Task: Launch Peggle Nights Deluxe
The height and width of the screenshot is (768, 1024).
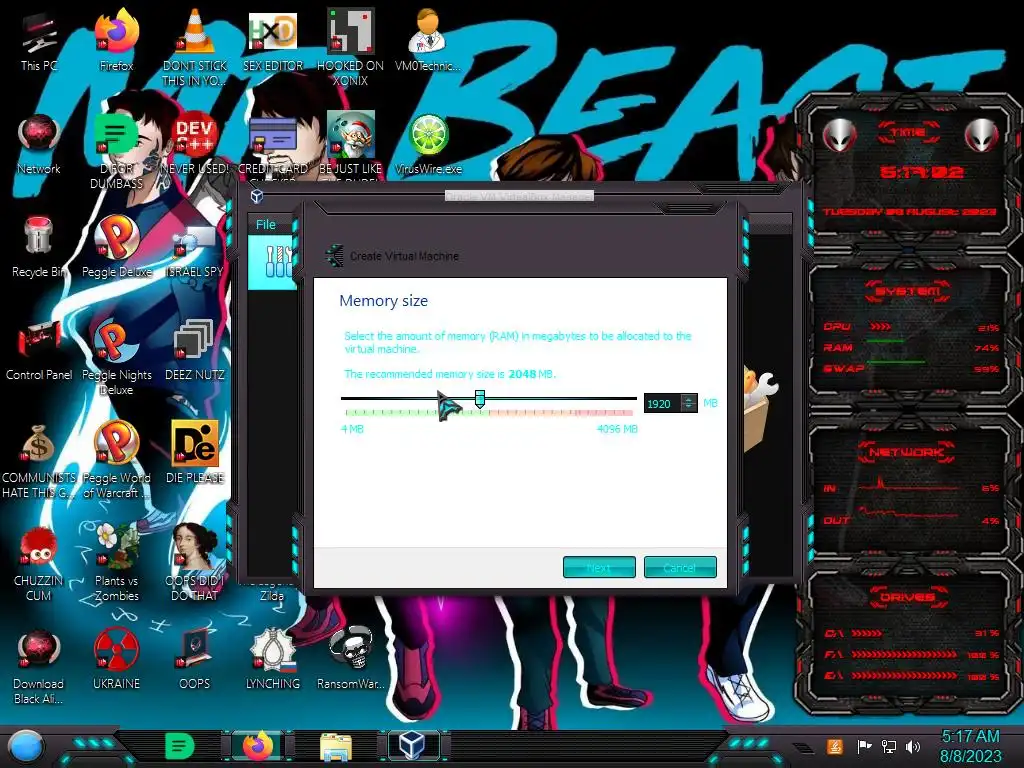Action: (117, 356)
